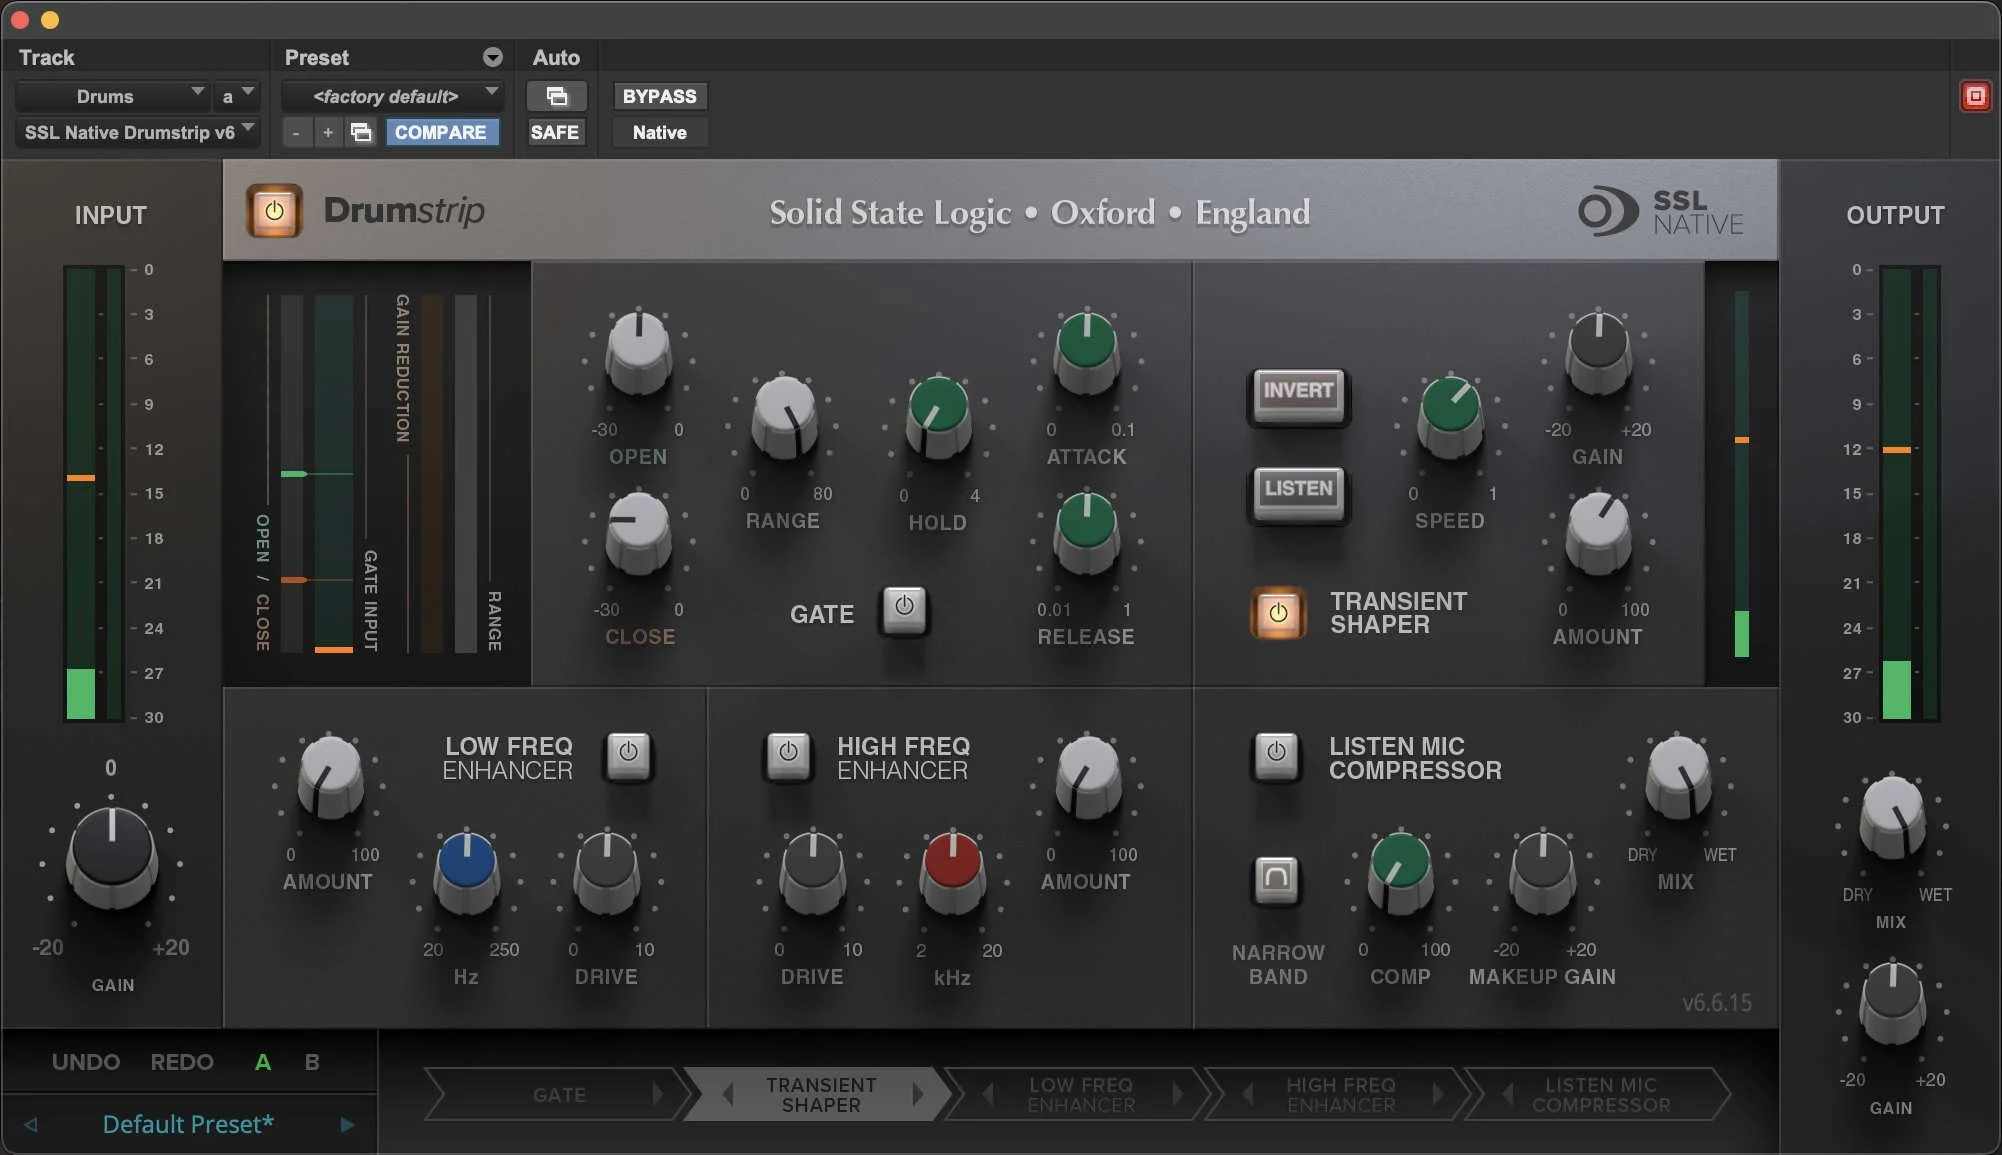This screenshot has height=1155, width=2002.
Task: Toggle the INVERT button
Action: point(1298,392)
